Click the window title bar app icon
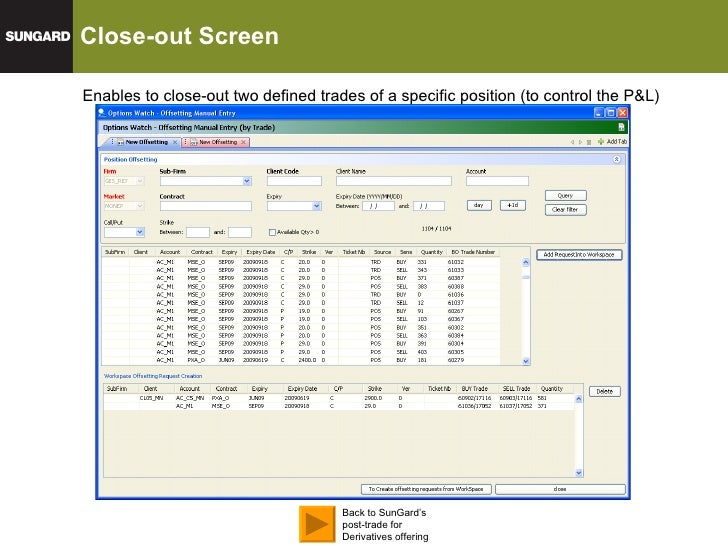 (x=102, y=113)
